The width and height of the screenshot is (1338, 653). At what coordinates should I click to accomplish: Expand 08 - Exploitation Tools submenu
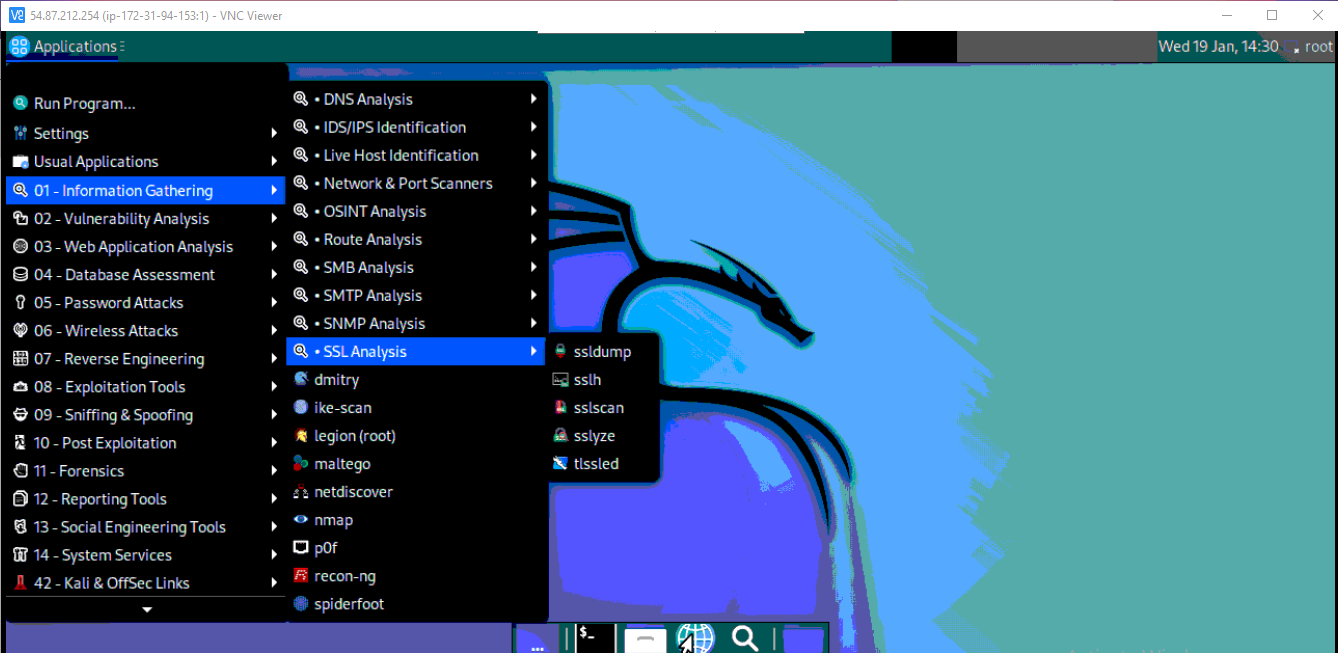[x=146, y=387]
